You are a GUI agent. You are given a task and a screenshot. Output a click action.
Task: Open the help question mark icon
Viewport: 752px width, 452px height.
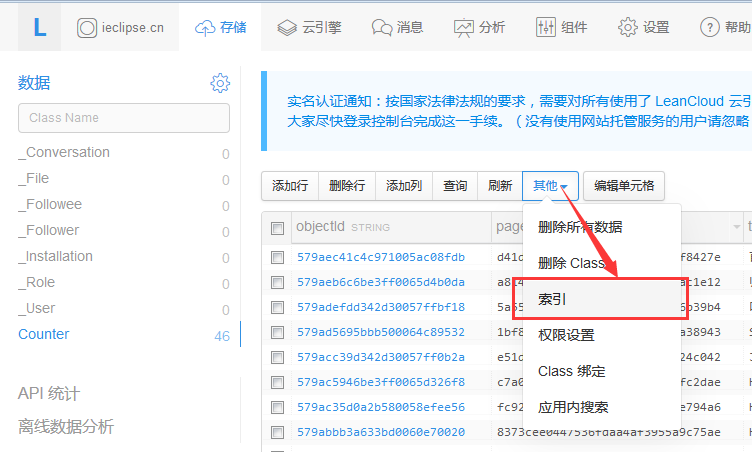tap(710, 27)
